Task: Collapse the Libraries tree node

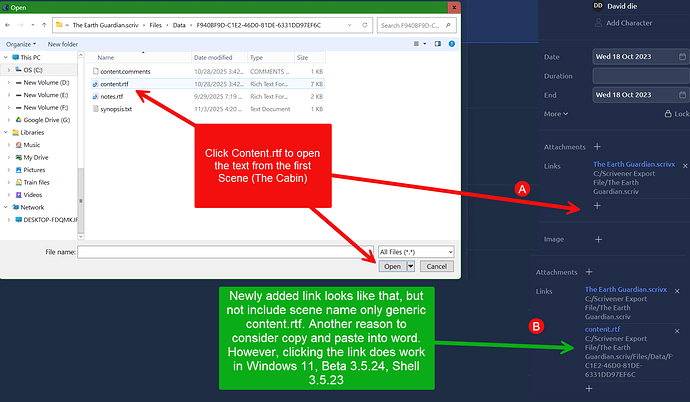Action: tap(4, 132)
